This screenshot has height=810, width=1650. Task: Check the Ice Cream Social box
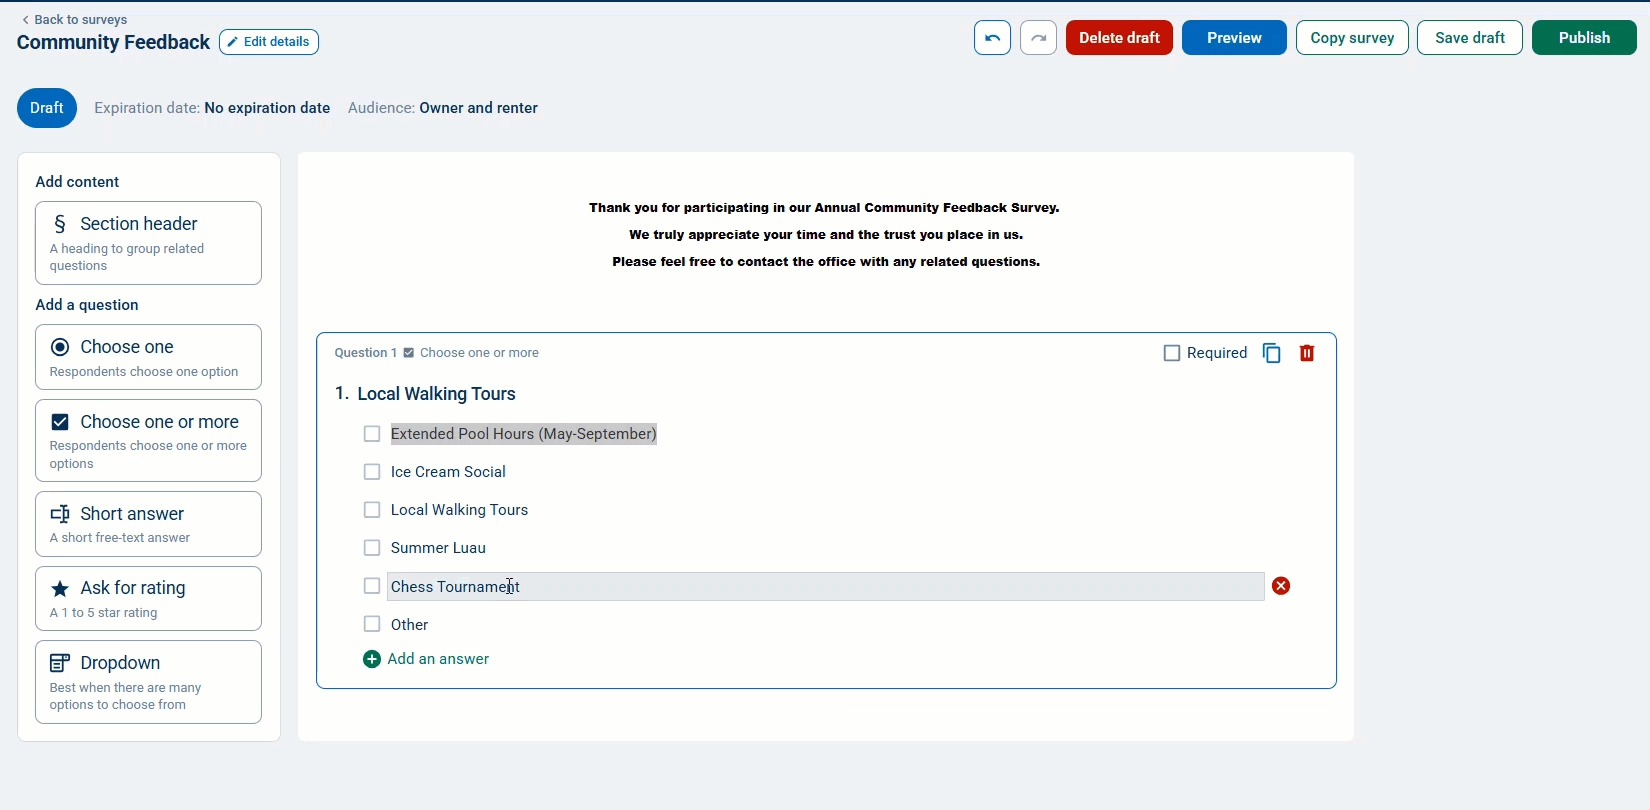(x=372, y=472)
